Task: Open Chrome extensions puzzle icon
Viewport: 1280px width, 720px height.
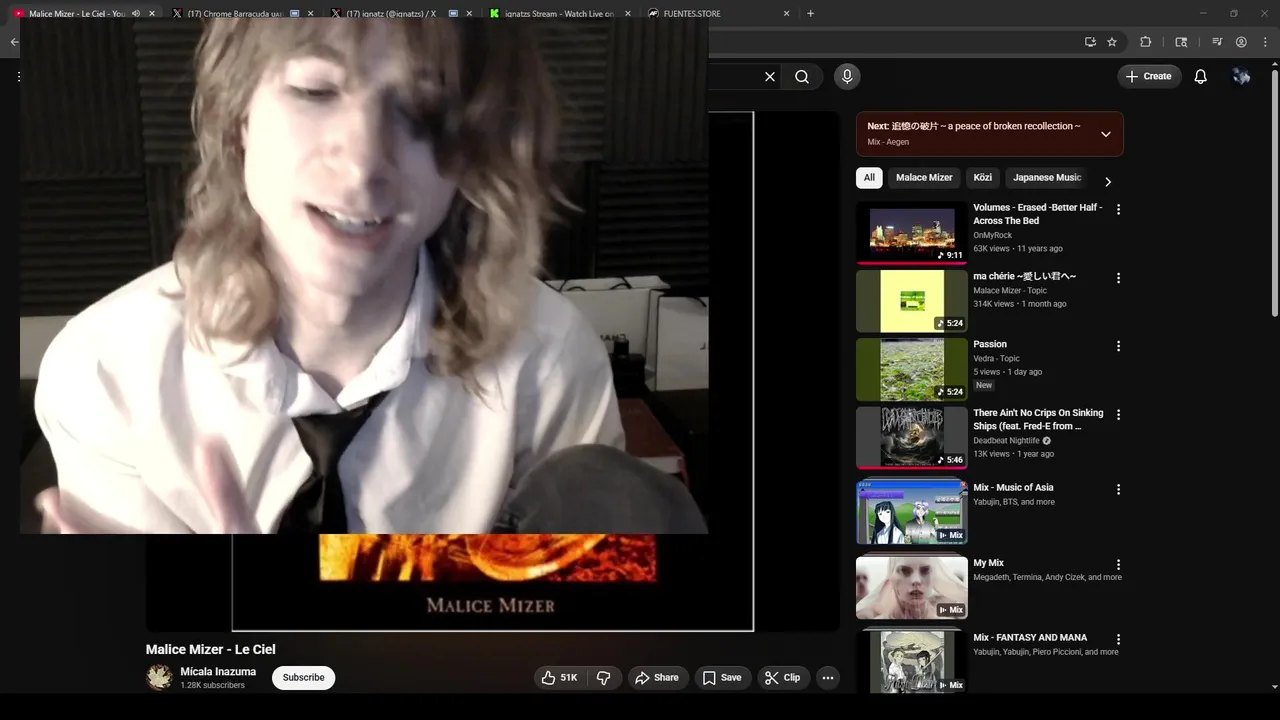Action: (x=1146, y=42)
